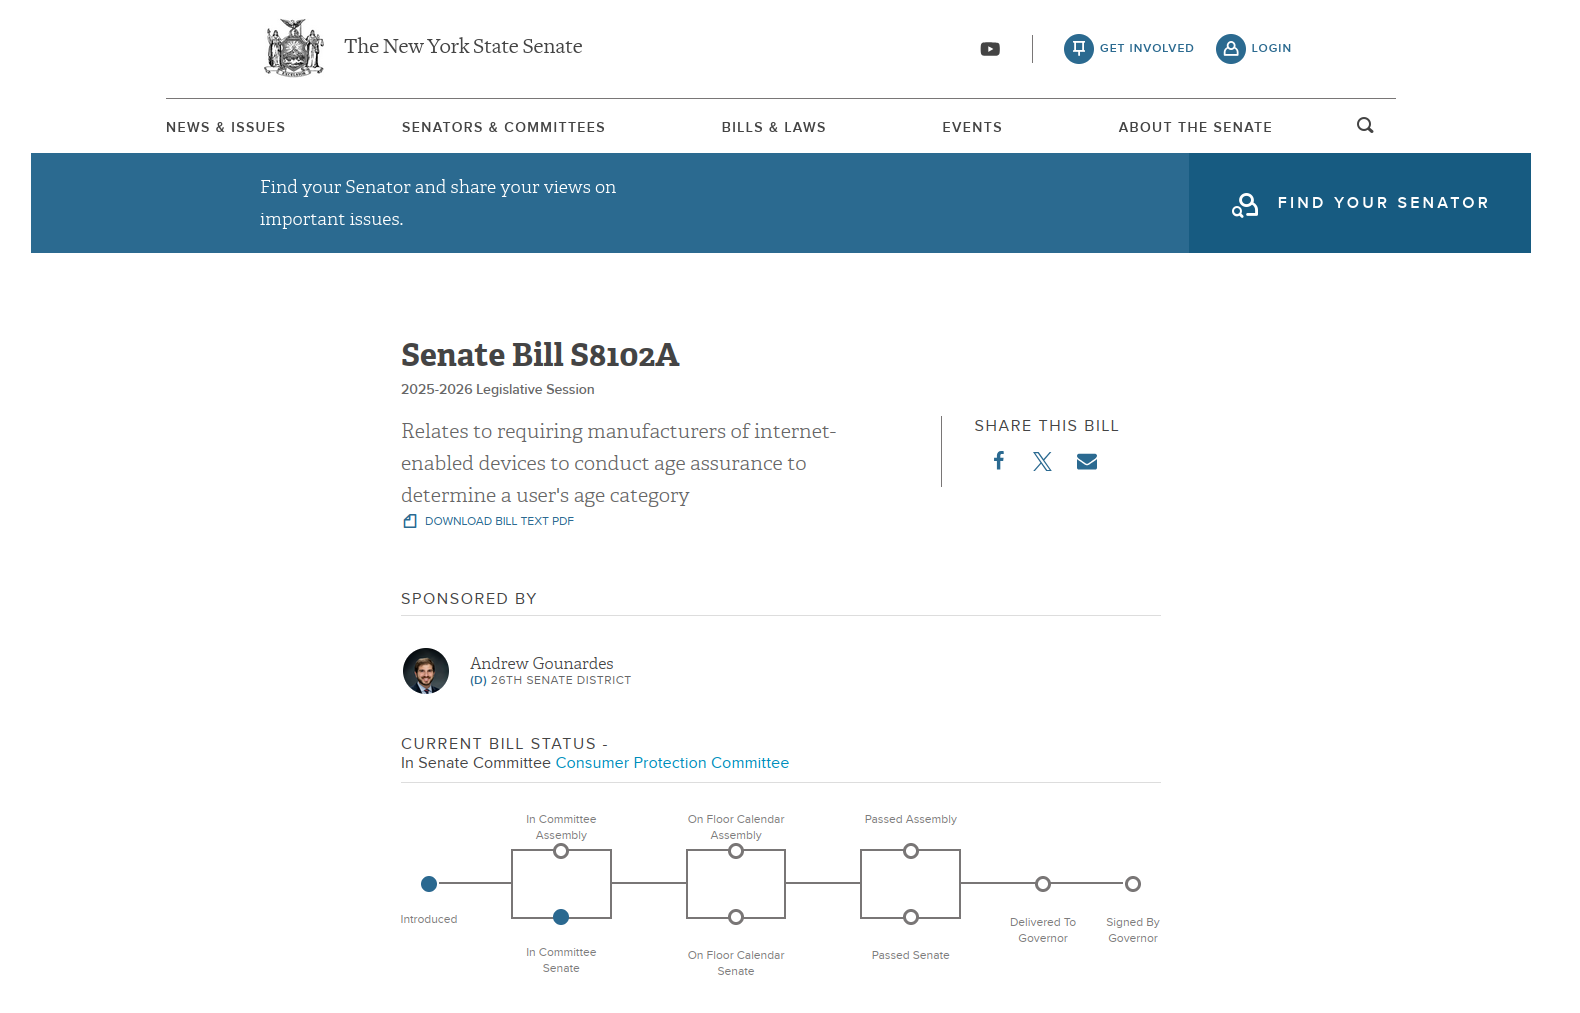Click Andrew Gounardes portrait photo
The width and height of the screenshot is (1580, 1013).
tap(426, 671)
